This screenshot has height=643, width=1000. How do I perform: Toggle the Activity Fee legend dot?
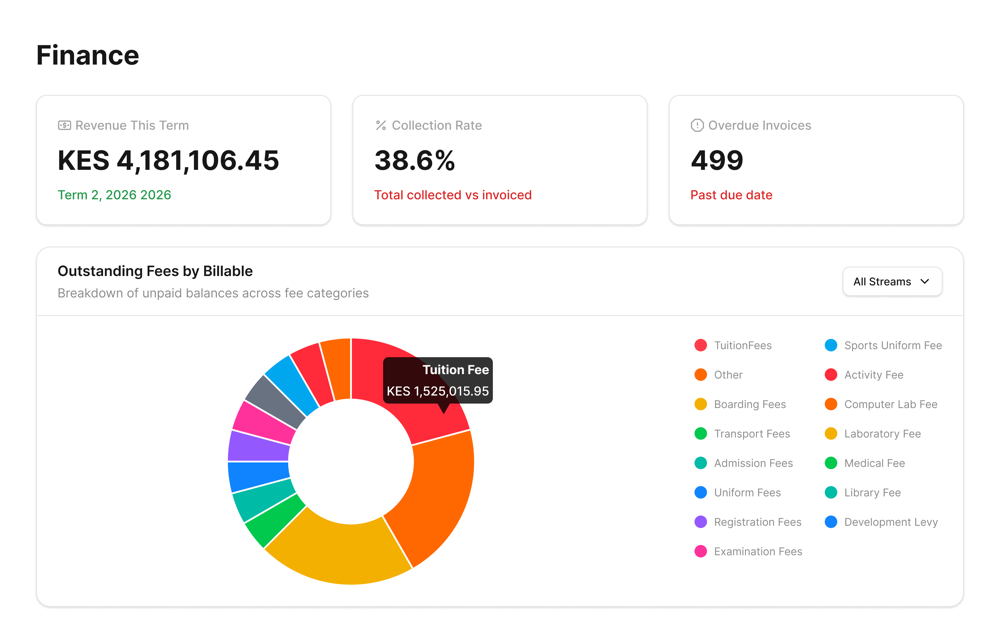point(830,374)
